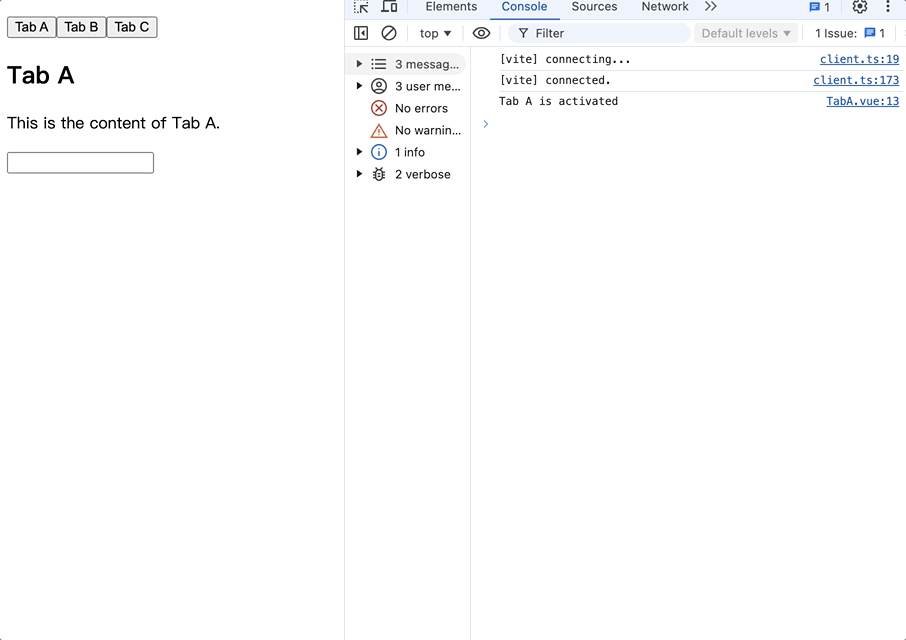The width and height of the screenshot is (906, 640).
Task: Select the verbose bug icon filter
Action: [x=378, y=174]
